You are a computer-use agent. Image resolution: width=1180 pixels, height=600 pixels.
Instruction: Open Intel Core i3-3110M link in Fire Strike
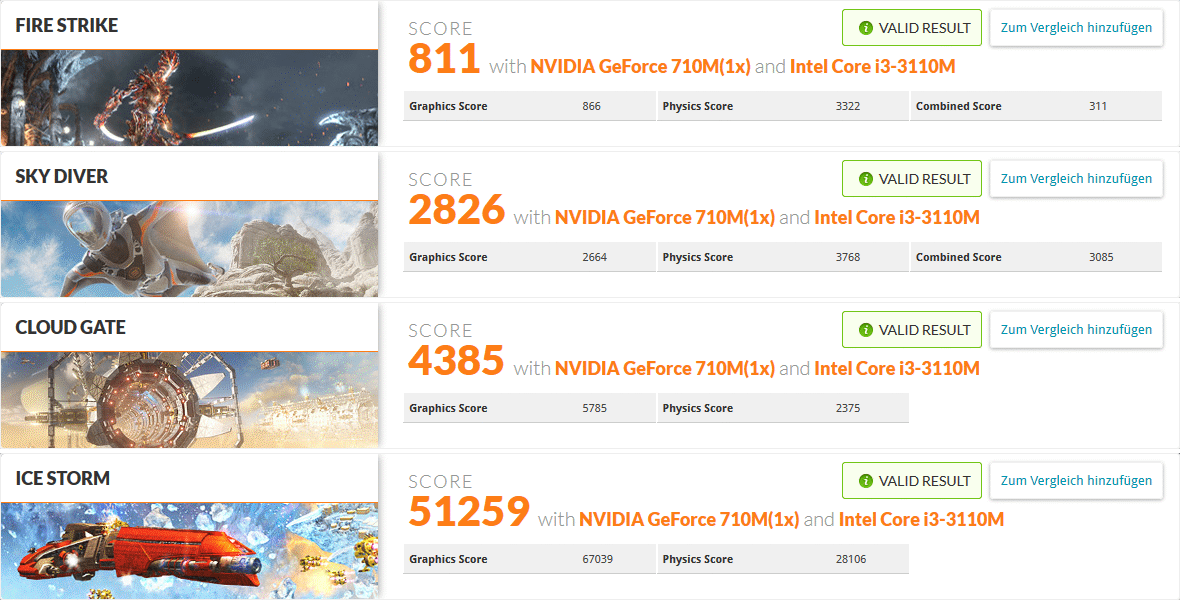872,67
